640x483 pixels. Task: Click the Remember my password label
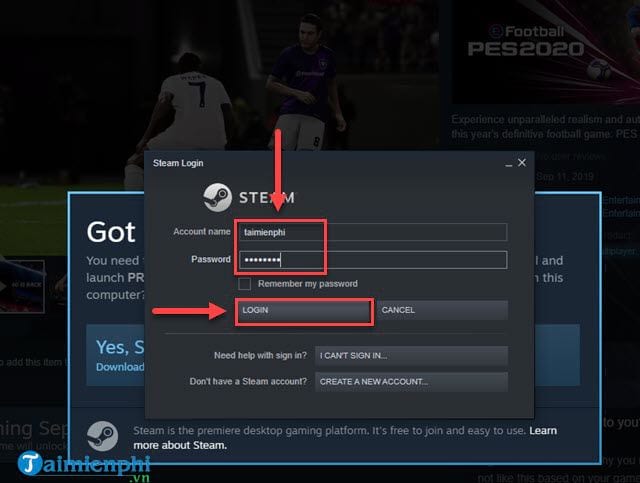pos(308,284)
